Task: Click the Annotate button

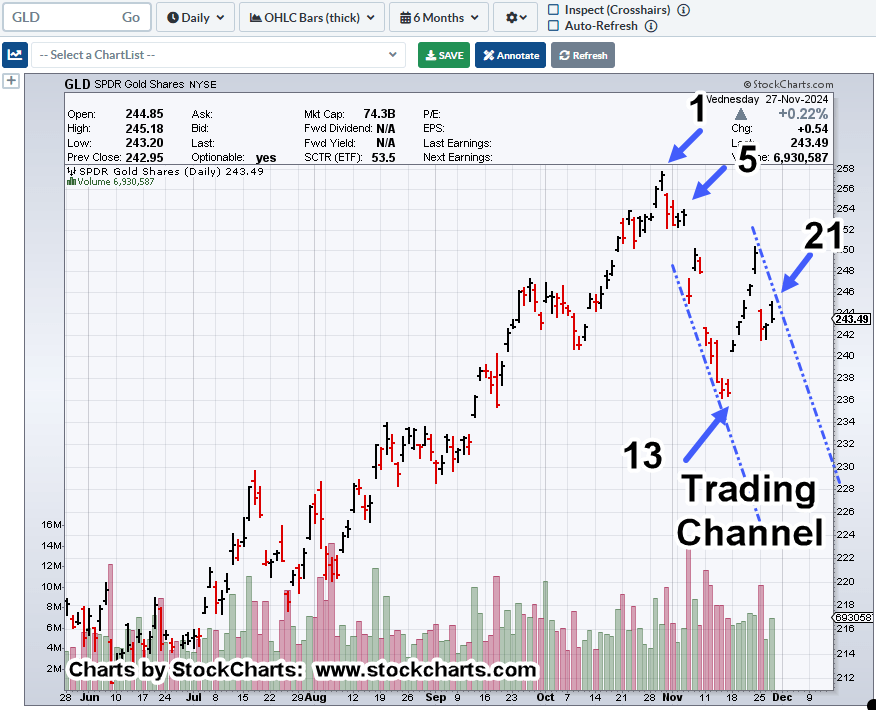Action: pos(510,55)
